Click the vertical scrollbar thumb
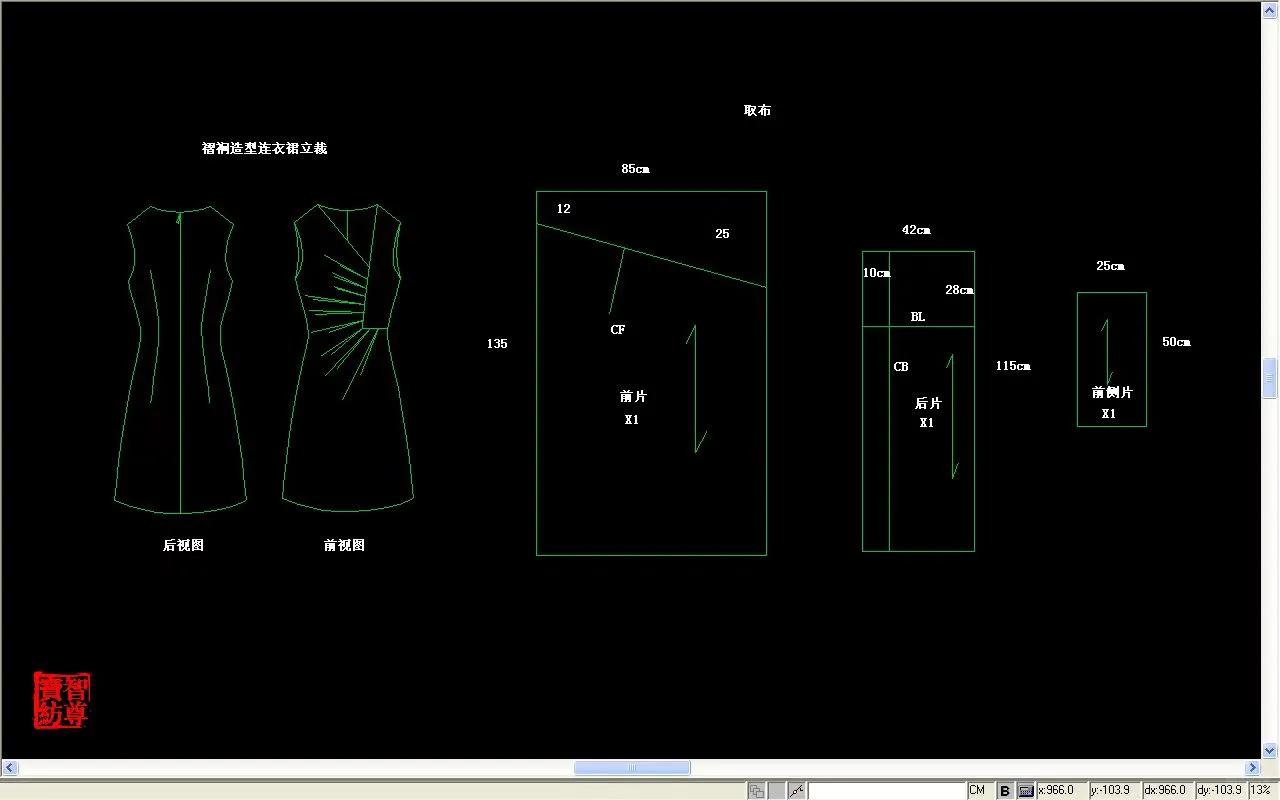1280x800 pixels. click(x=1270, y=378)
